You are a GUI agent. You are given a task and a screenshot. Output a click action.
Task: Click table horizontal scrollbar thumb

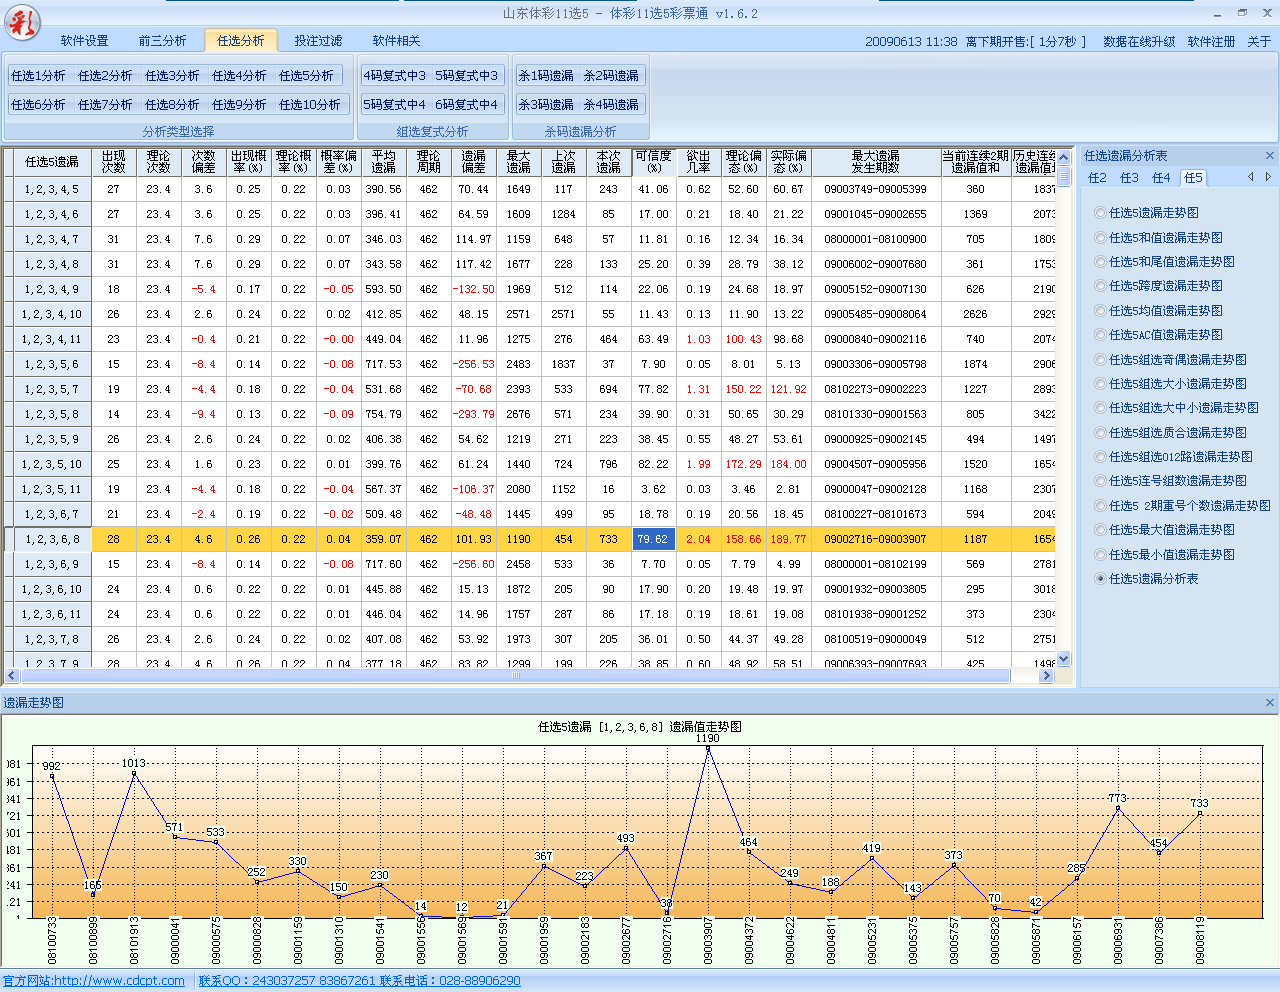pos(515,676)
